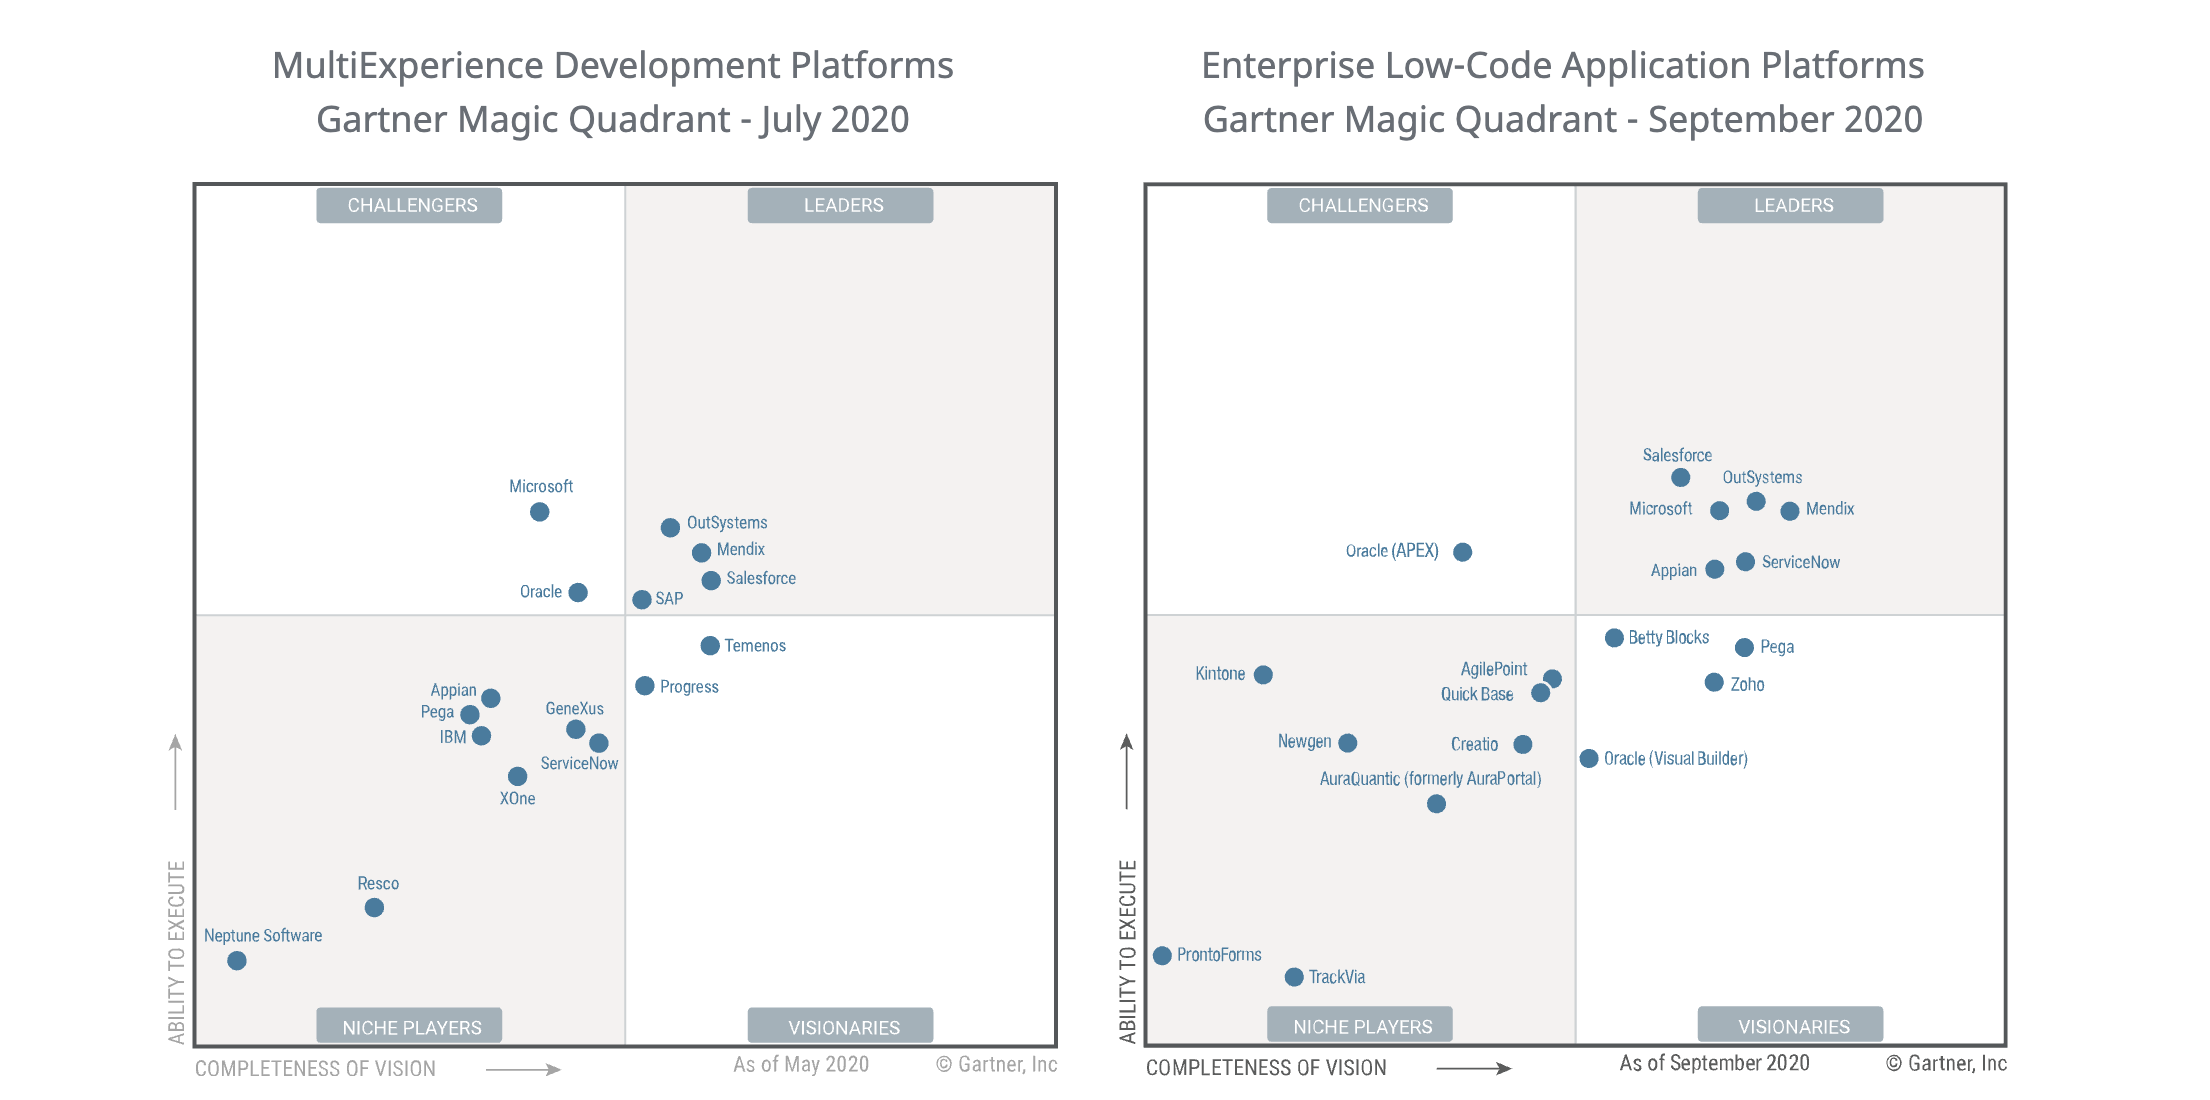
Task: Click the 'As of September 2020' text
Action: click(x=1714, y=1063)
